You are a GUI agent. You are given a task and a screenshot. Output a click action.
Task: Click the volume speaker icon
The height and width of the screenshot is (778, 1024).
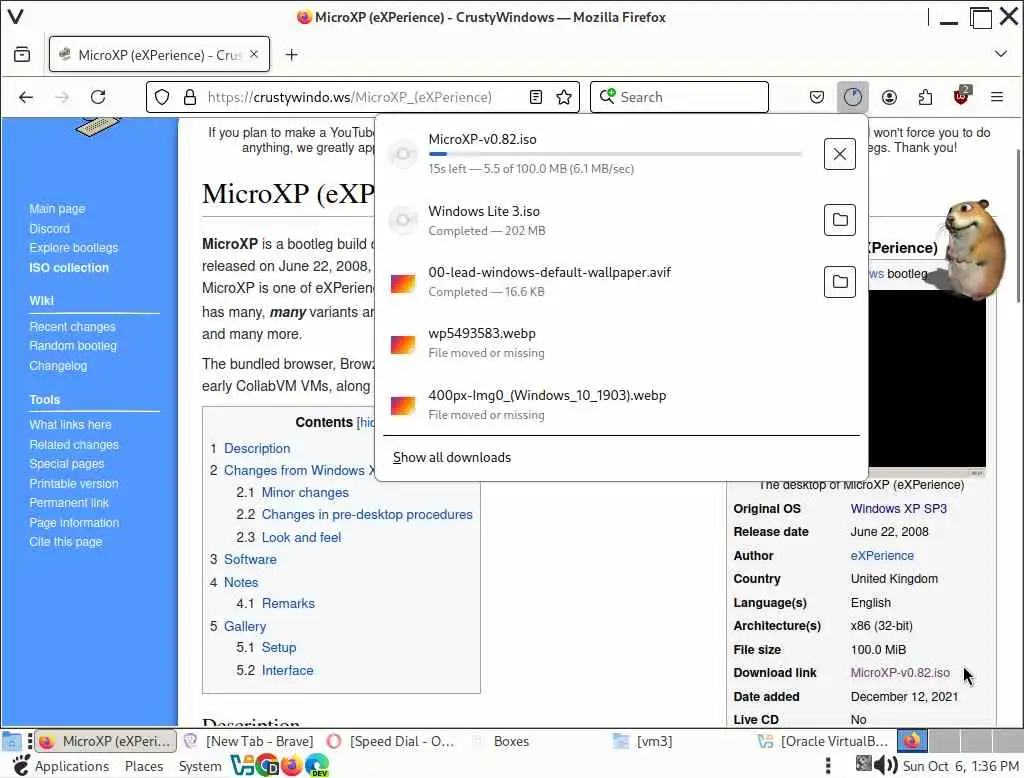tap(886, 765)
